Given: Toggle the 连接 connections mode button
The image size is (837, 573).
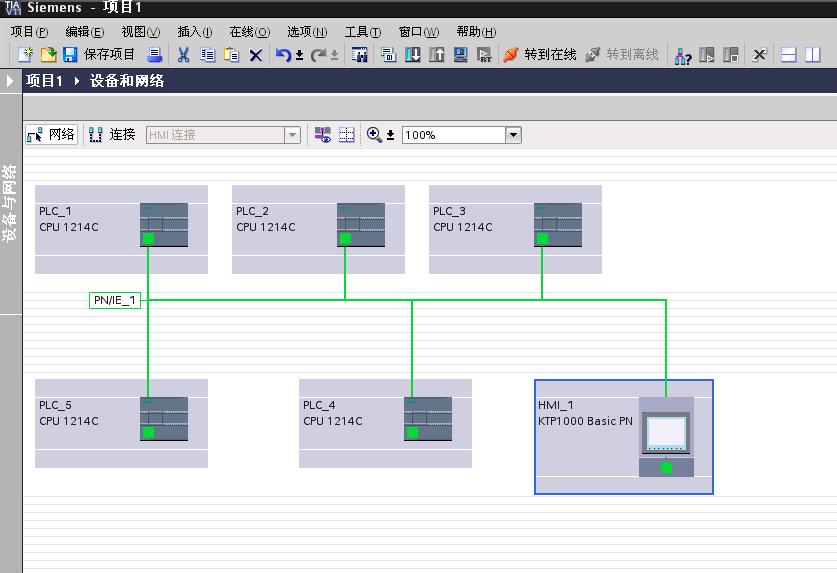Looking at the screenshot, I should tap(112, 135).
